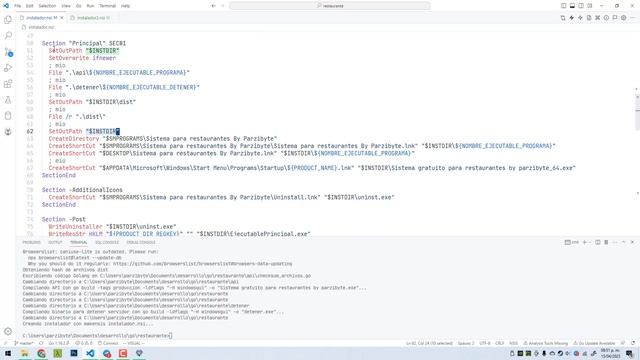Go back with the navigation arrow
The width and height of the screenshot is (640, 360).
pyautogui.click(x=213, y=6)
